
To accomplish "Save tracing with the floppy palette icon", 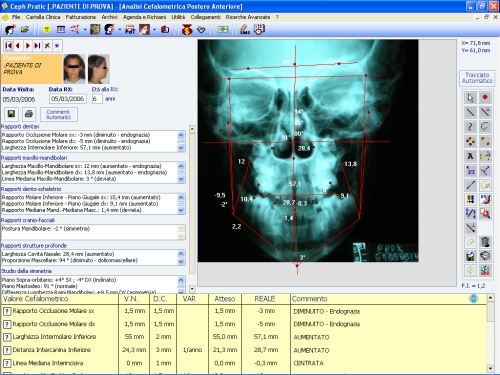I will 470,256.
